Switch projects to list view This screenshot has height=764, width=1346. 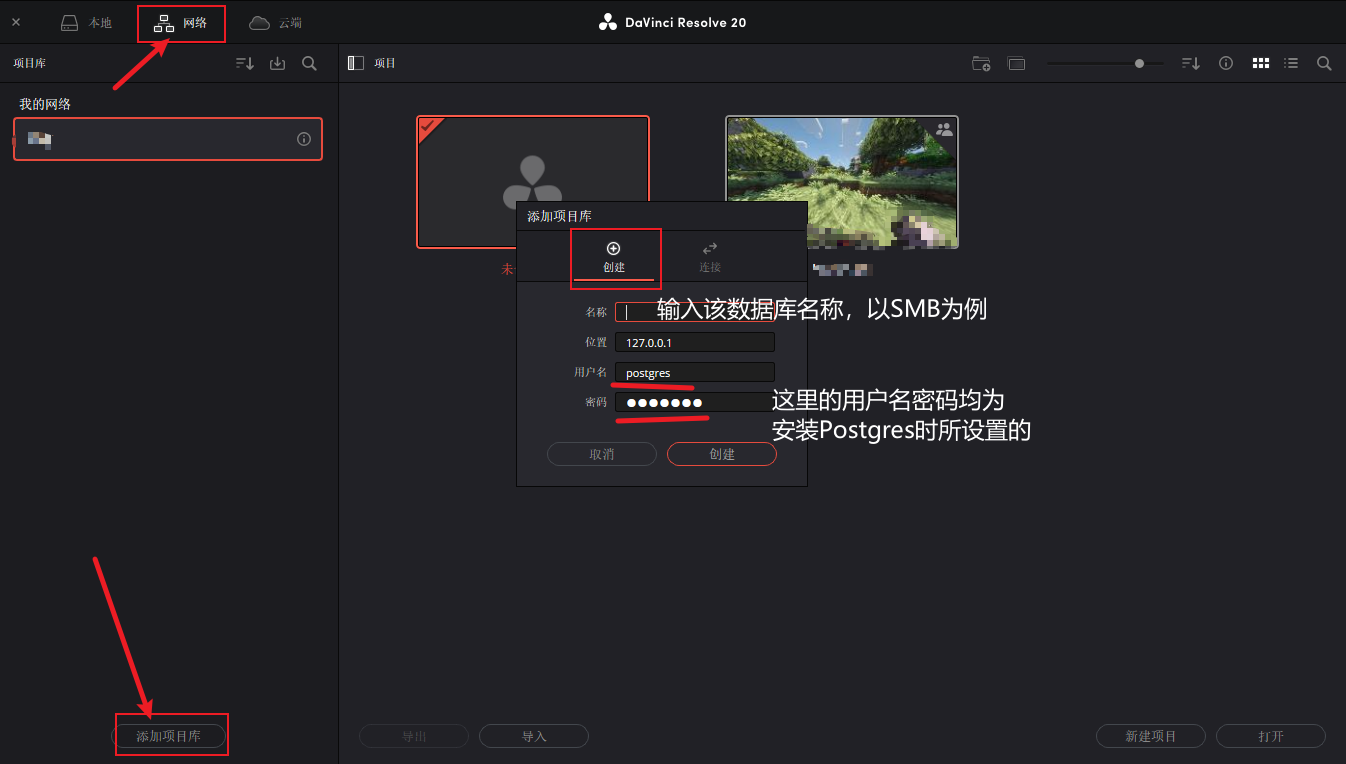1291,63
